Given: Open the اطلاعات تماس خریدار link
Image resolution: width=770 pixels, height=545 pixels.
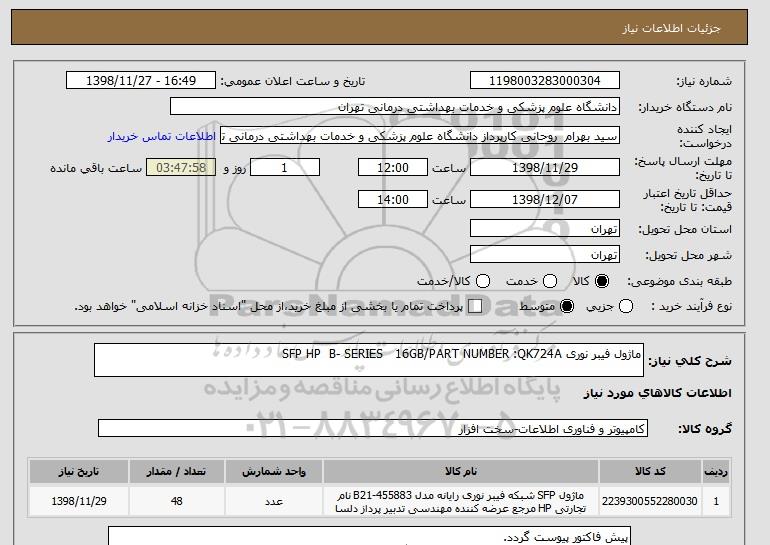Looking at the screenshot, I should (162, 136).
